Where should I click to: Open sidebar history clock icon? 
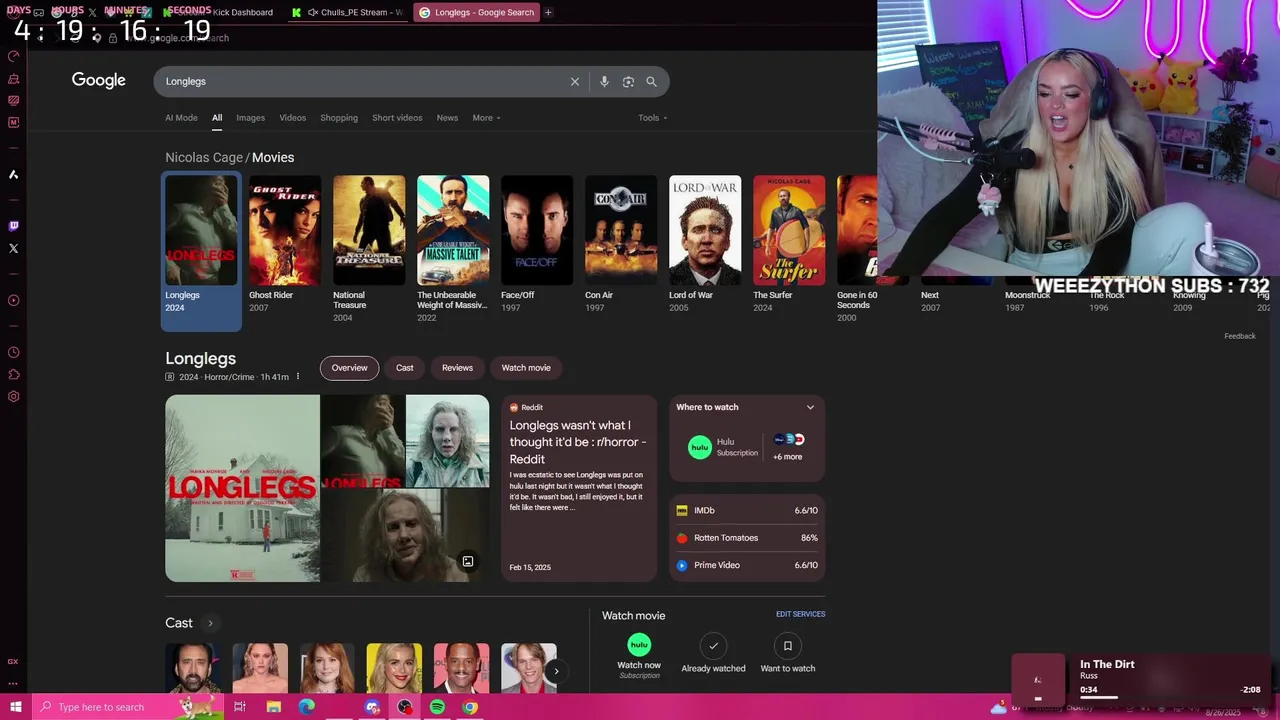tap(13, 352)
